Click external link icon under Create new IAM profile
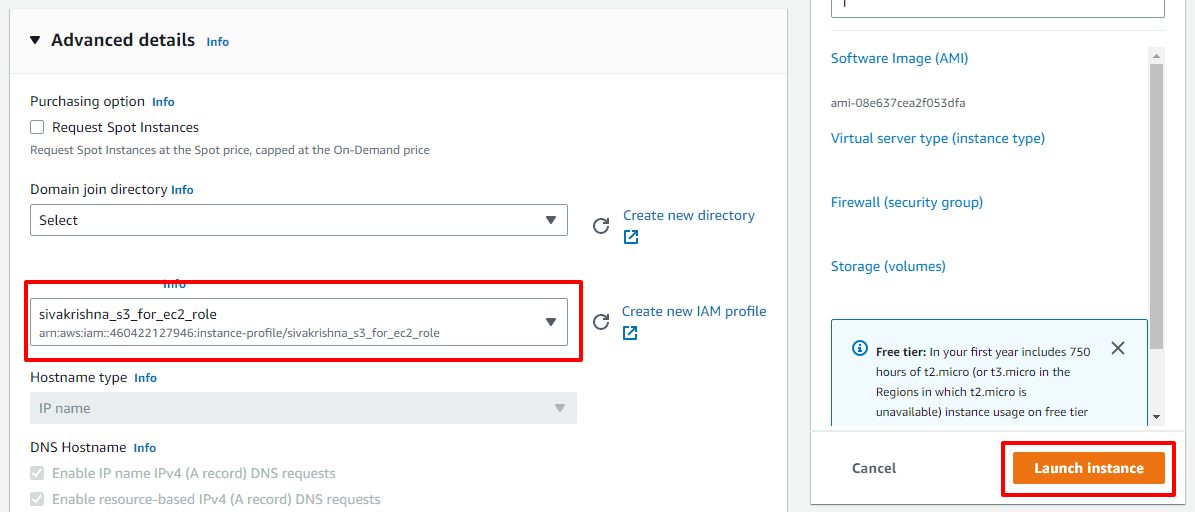 click(630, 333)
